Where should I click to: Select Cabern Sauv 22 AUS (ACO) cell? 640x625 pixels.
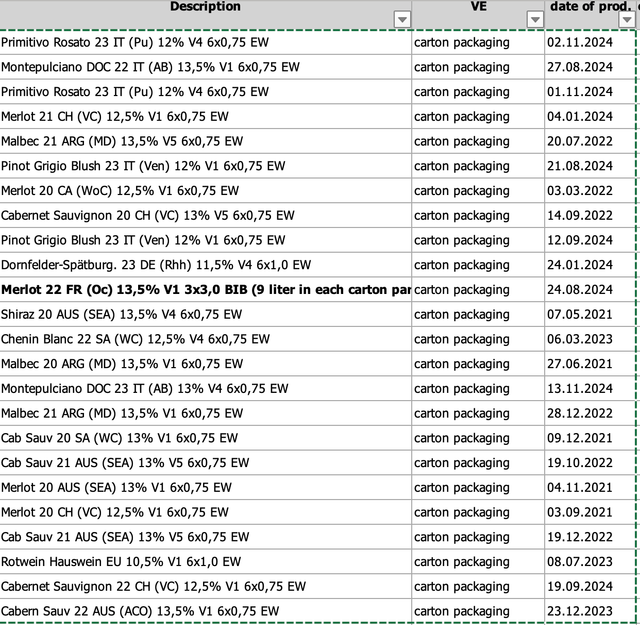pos(205,611)
